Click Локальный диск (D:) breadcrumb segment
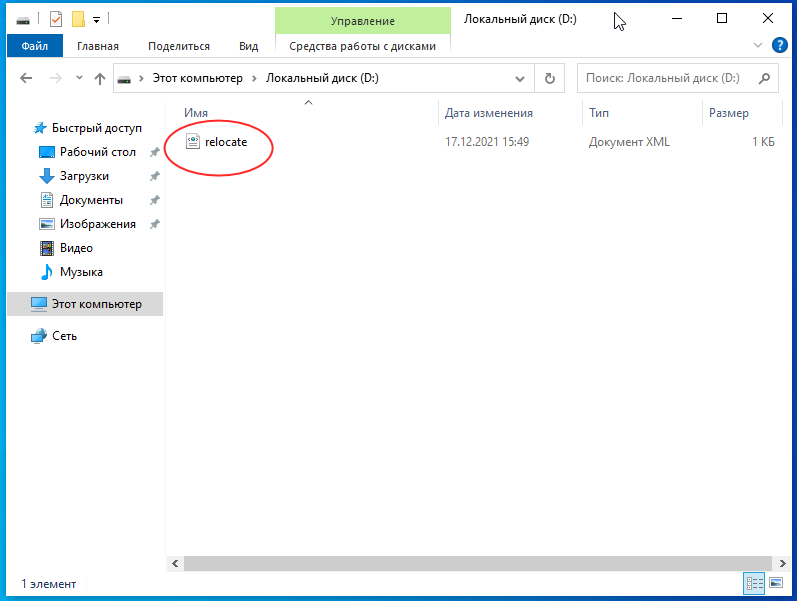Screen dimensions: 797x601 [x=322, y=78]
